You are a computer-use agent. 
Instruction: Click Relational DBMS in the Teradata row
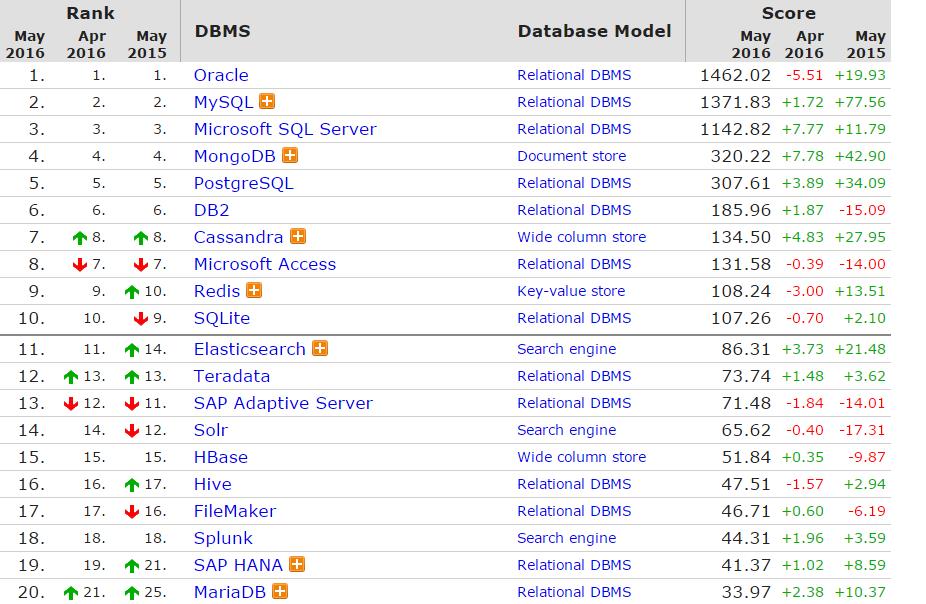click(x=574, y=376)
